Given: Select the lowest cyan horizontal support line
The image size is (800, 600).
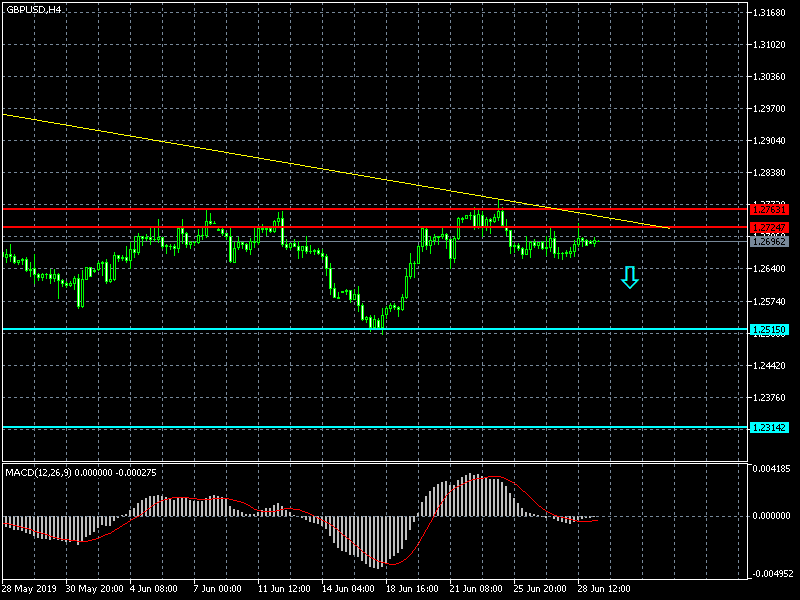Looking at the screenshot, I should coord(375,428).
